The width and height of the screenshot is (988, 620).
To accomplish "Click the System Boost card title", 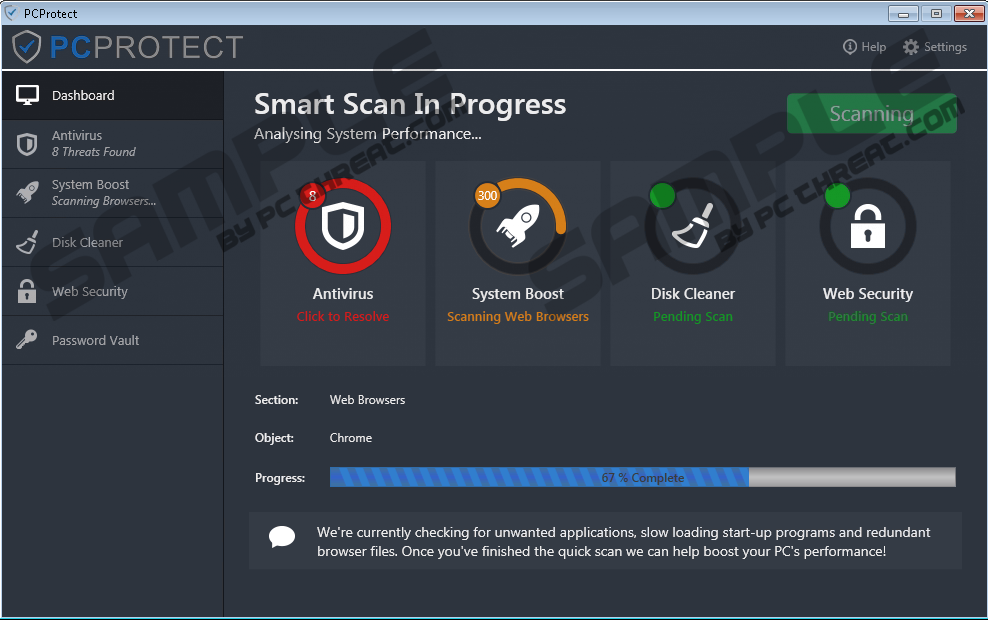I will 518,294.
